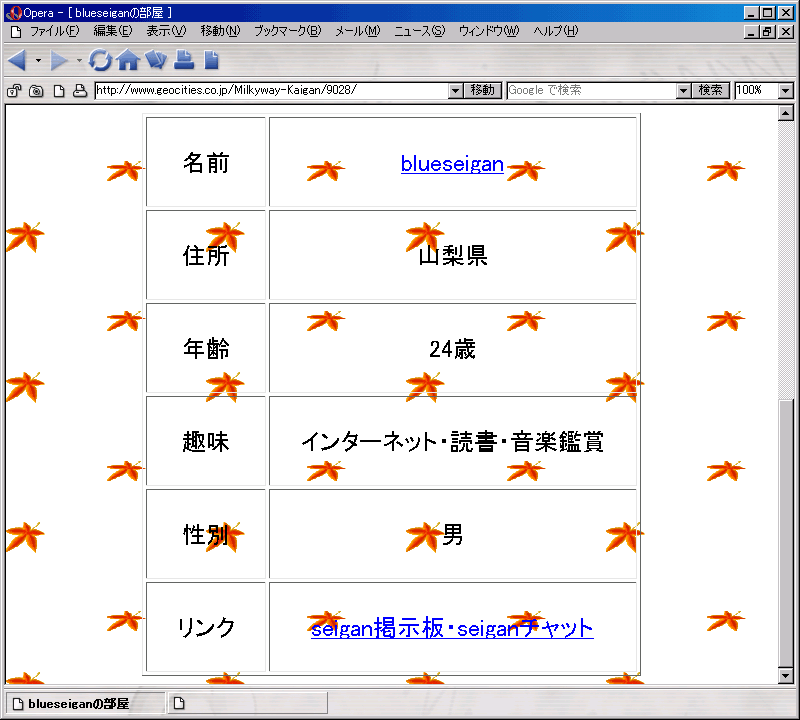The height and width of the screenshot is (720, 800).
Task: Click the Google search field
Action: coord(592,90)
